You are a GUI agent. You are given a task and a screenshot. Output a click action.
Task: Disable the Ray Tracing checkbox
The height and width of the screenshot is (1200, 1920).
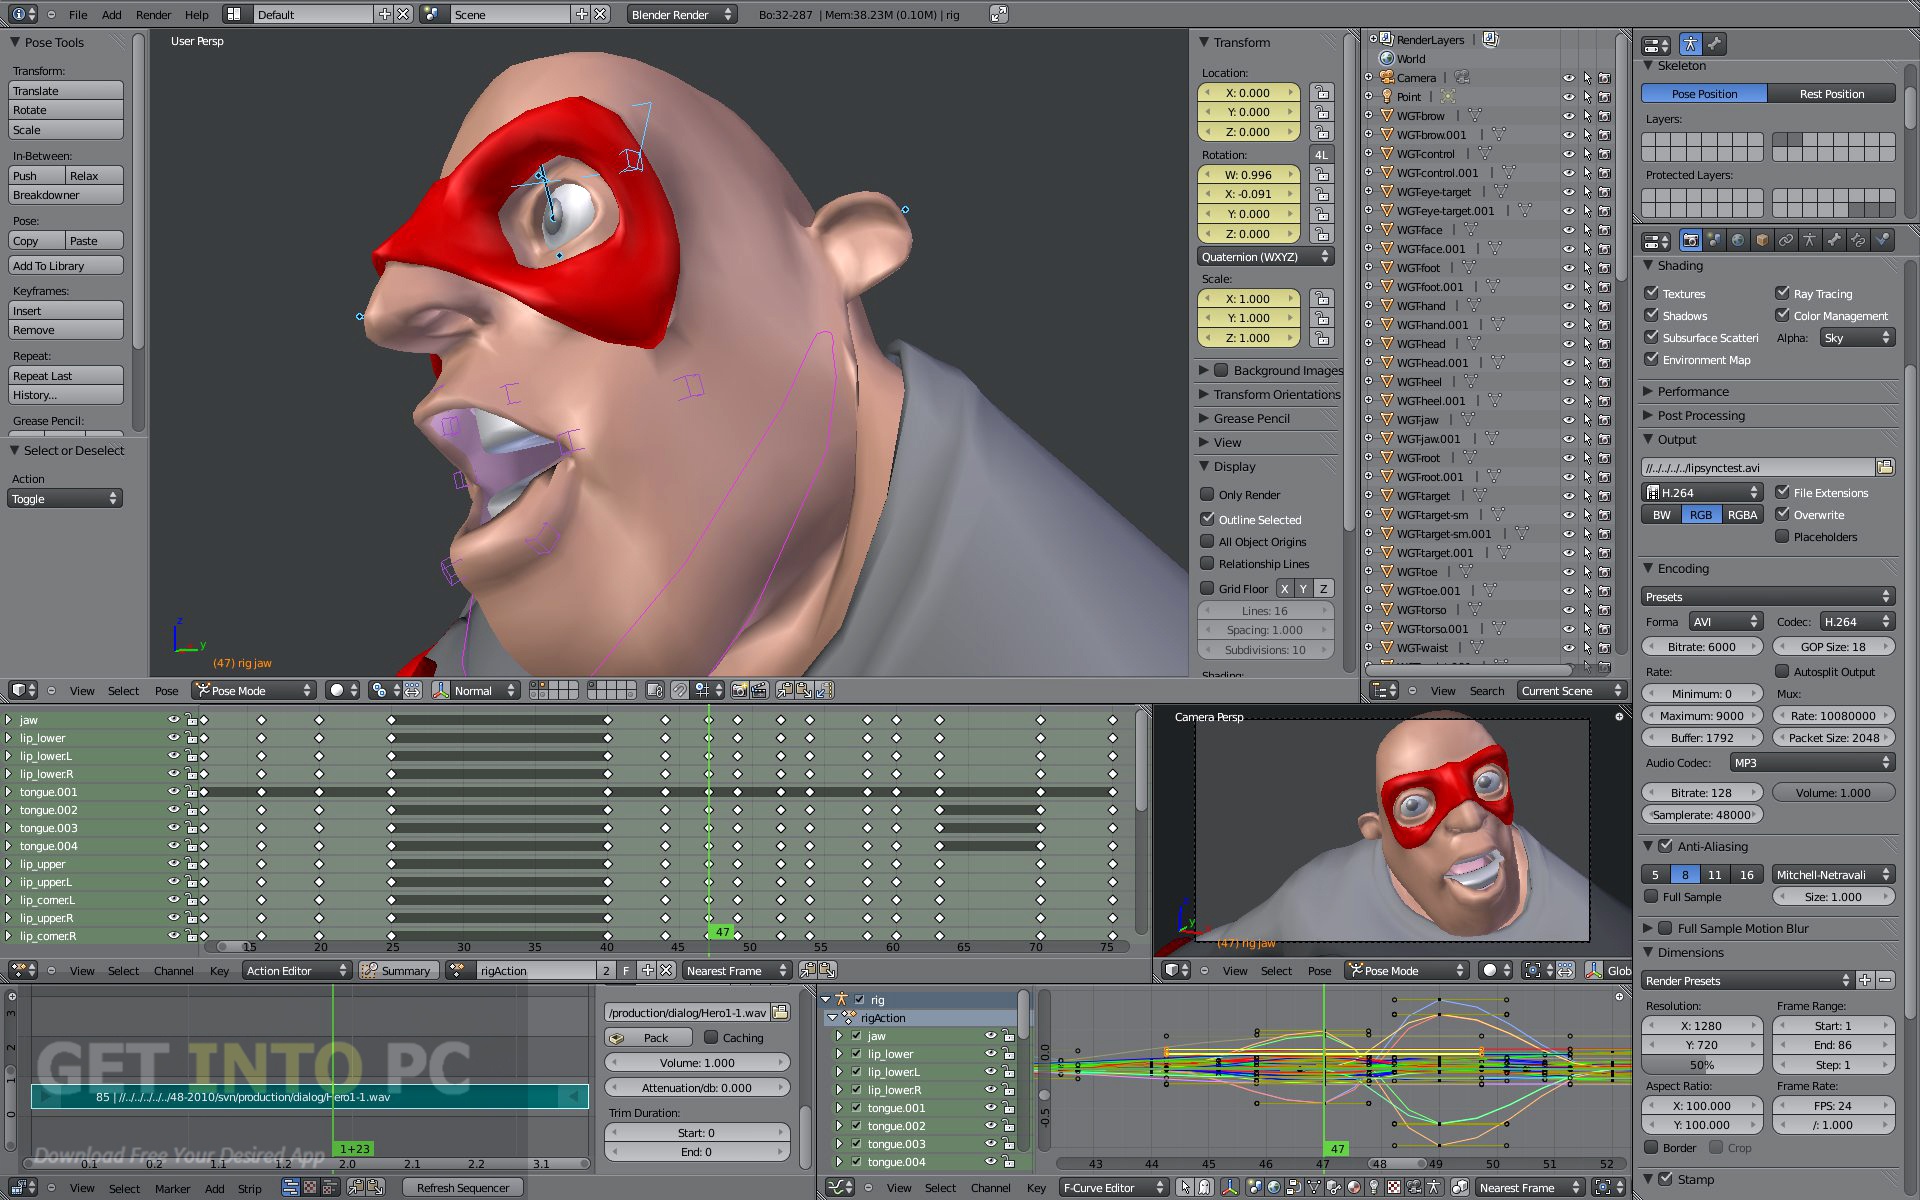coord(1782,293)
